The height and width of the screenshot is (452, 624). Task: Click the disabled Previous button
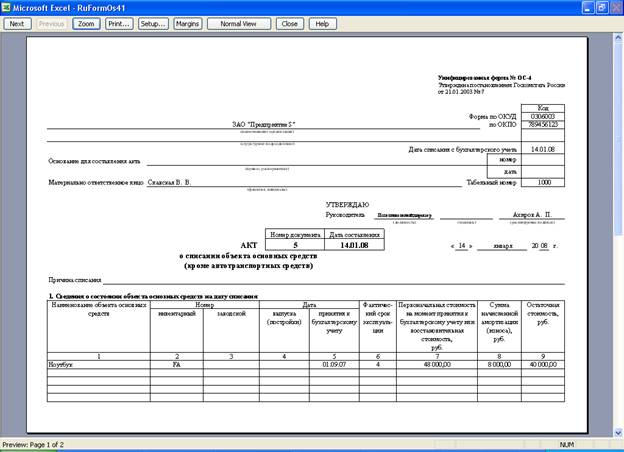(51, 24)
